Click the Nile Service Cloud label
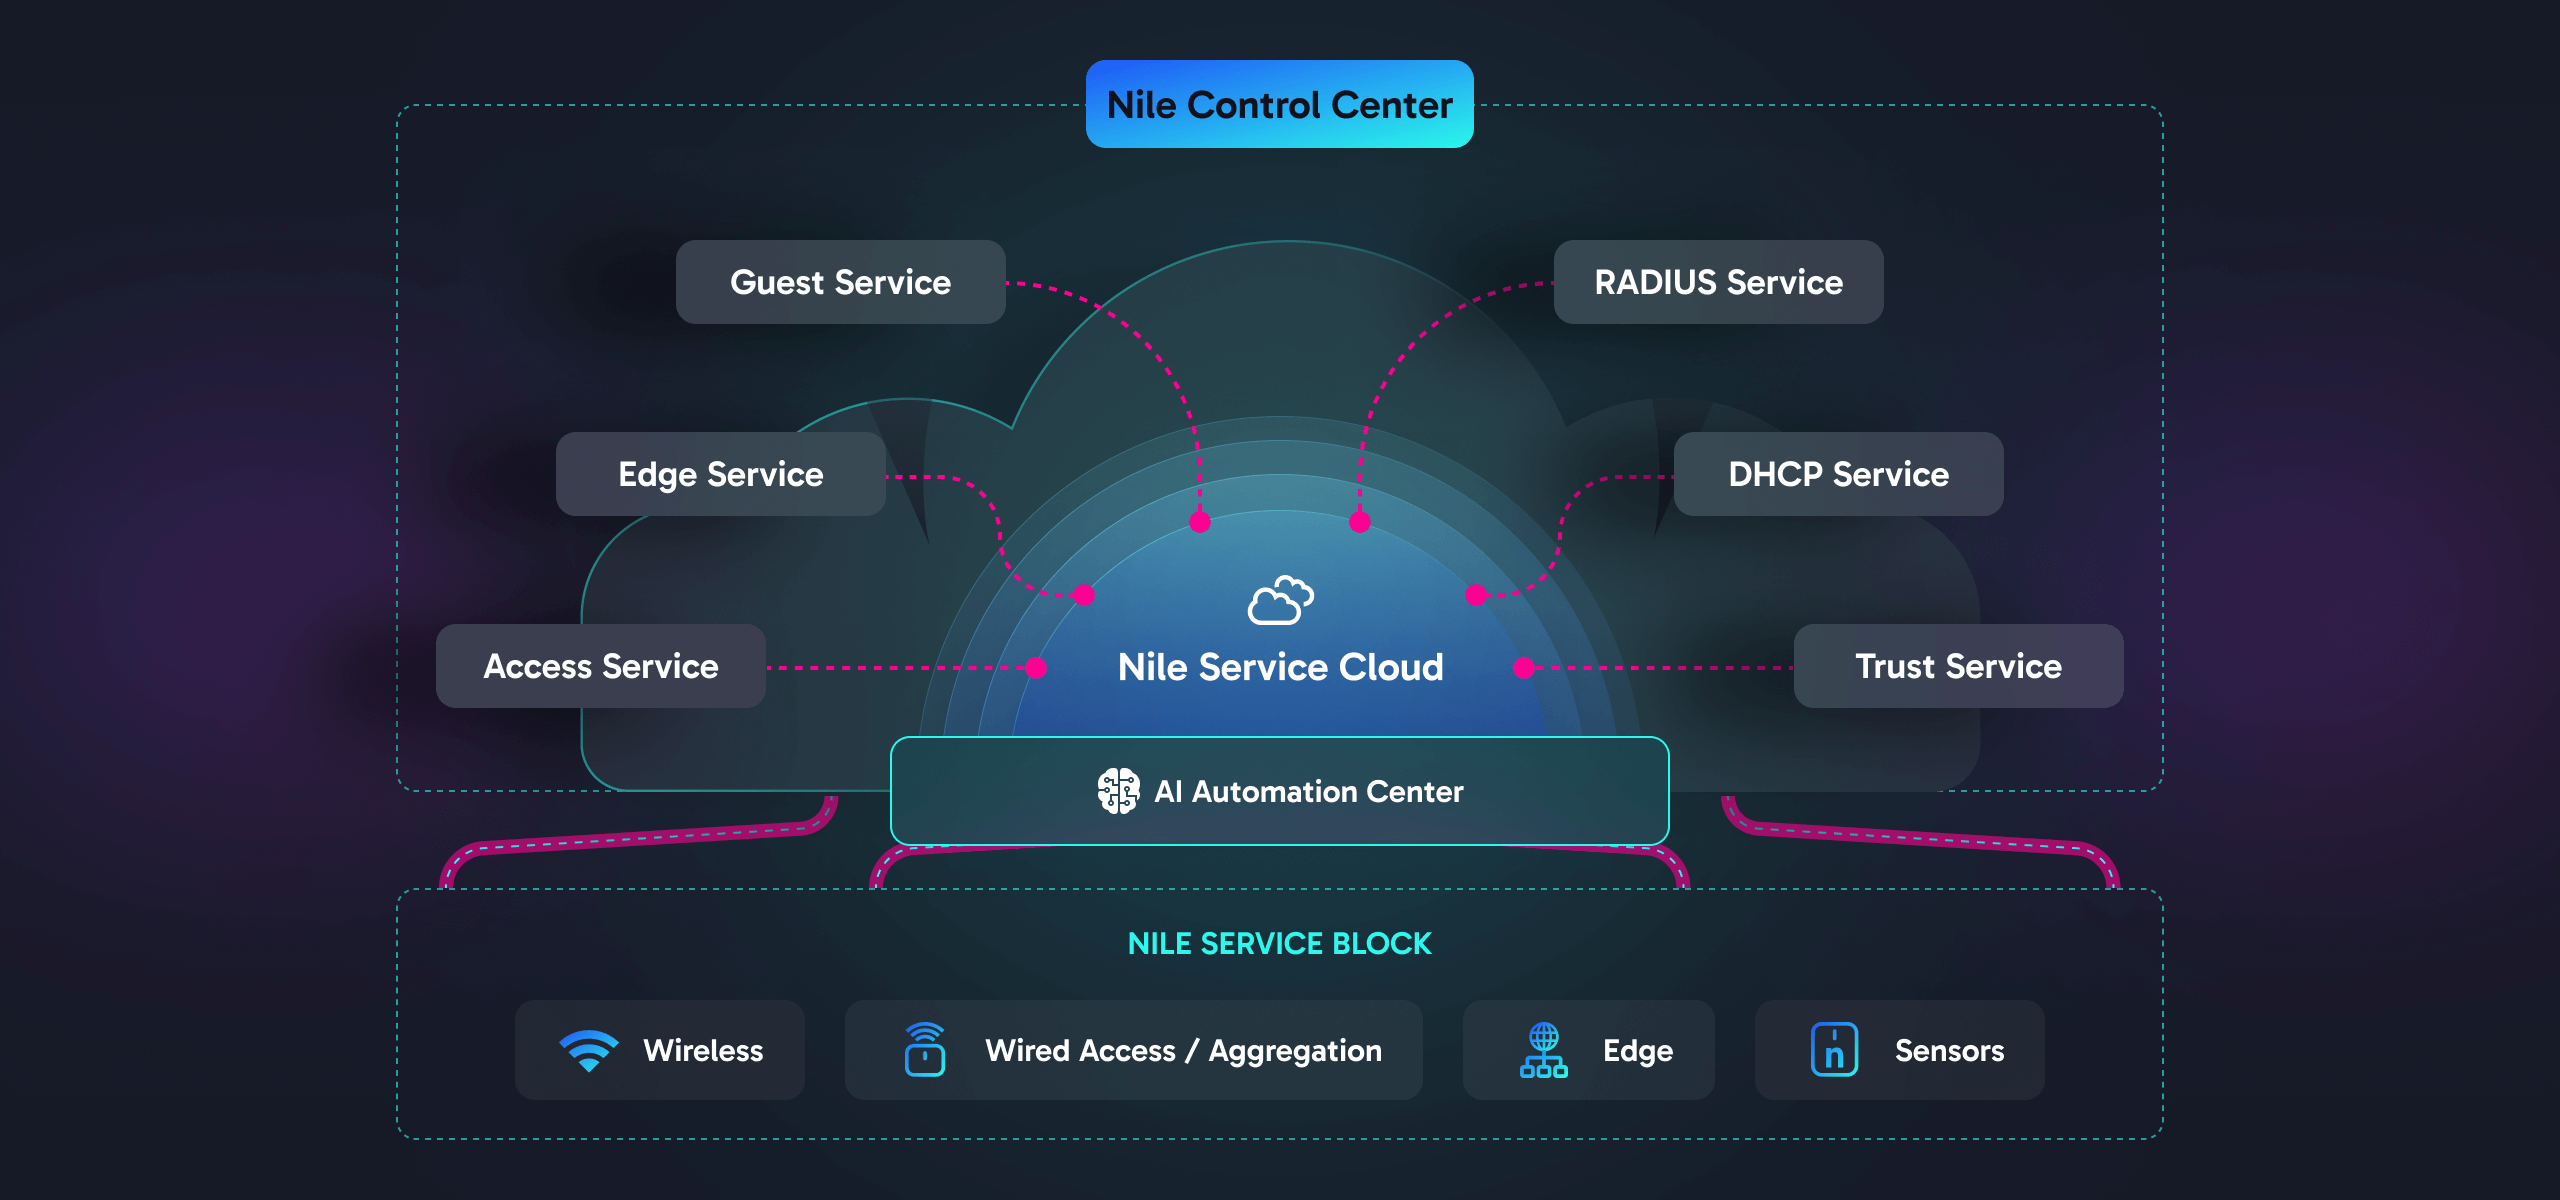 click(x=1280, y=667)
